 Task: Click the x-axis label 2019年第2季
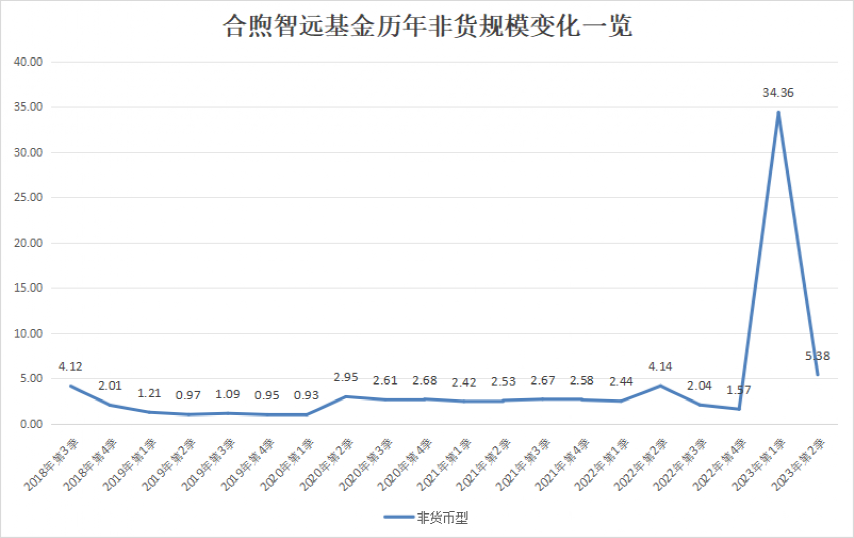point(169,464)
